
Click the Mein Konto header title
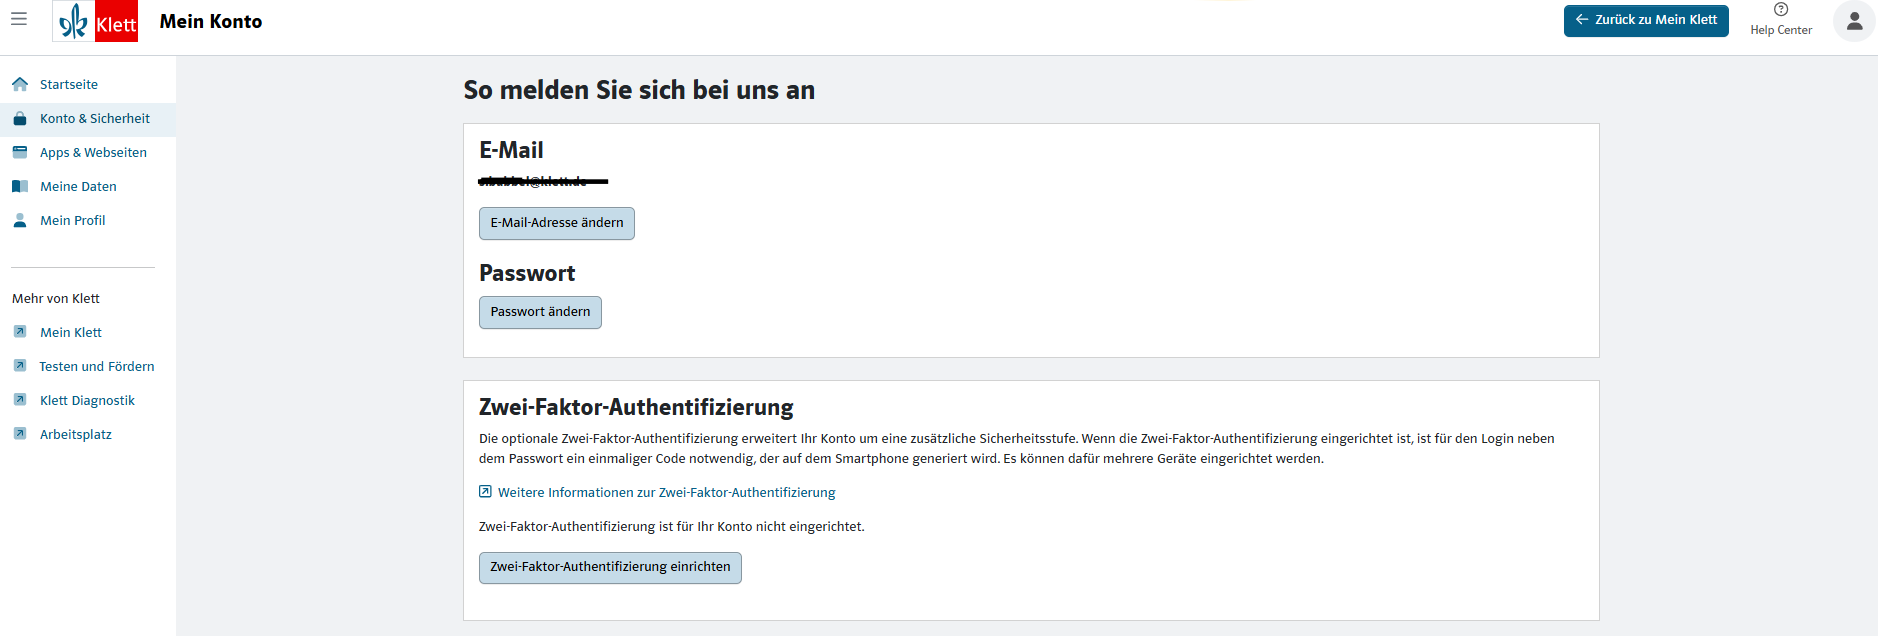(x=211, y=21)
